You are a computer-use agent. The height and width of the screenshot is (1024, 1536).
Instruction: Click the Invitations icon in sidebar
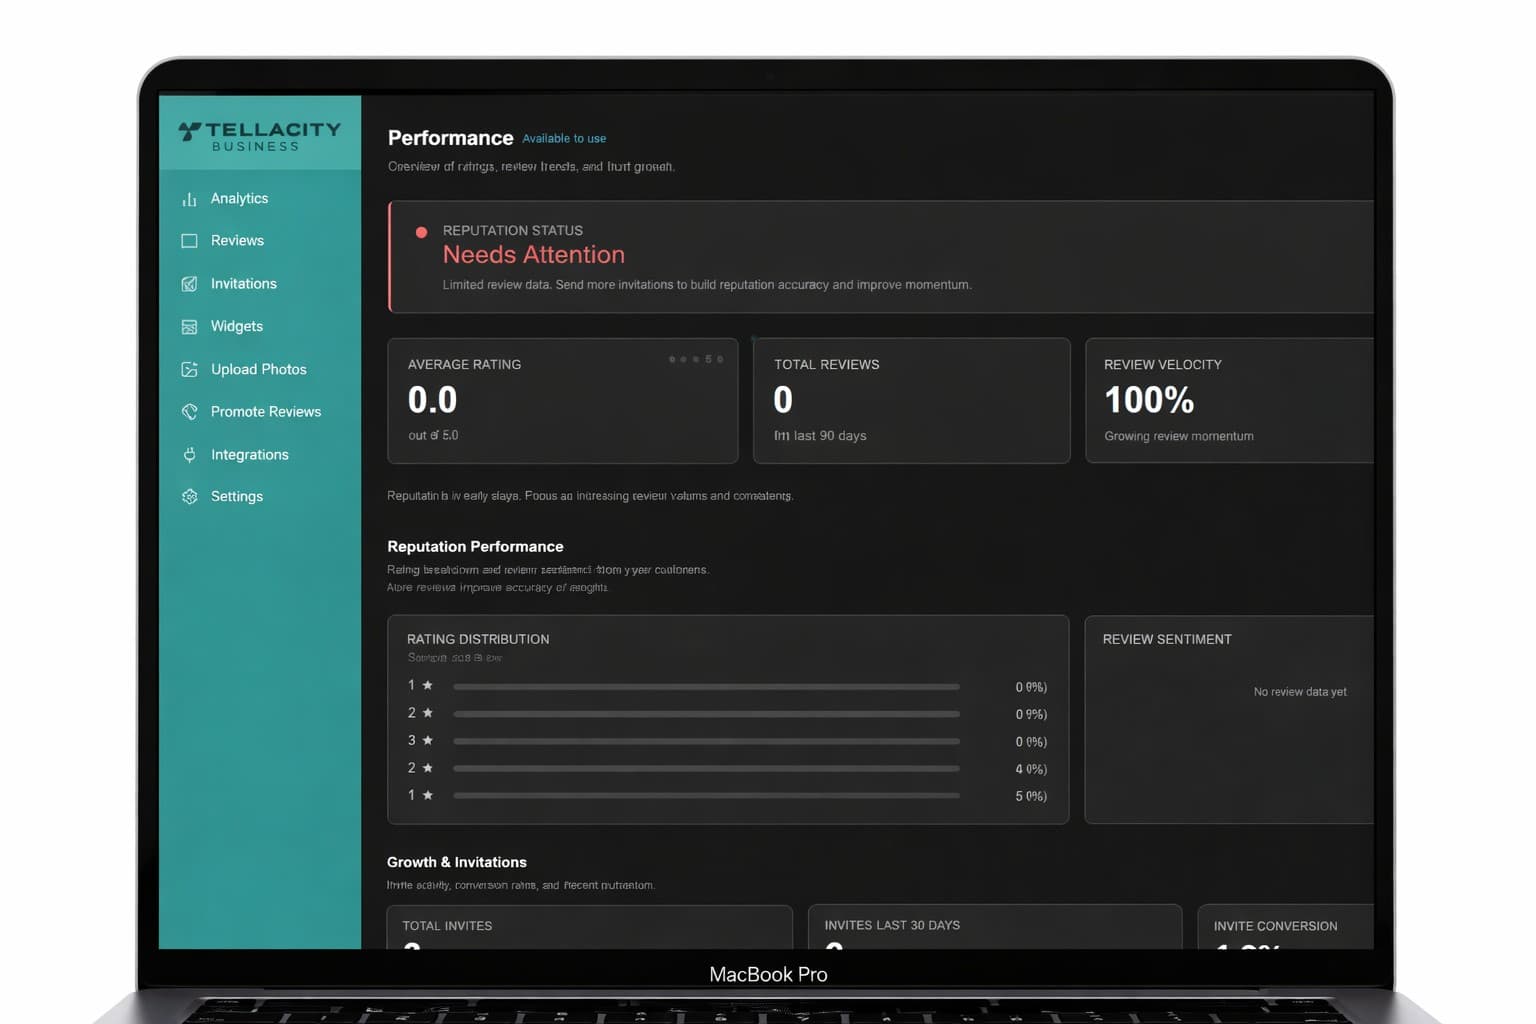(189, 284)
